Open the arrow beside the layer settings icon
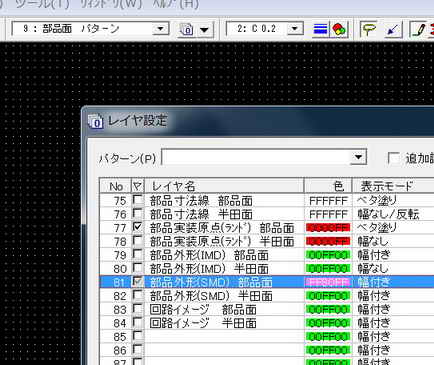Viewport: 434px width, 365px height. click(204, 30)
